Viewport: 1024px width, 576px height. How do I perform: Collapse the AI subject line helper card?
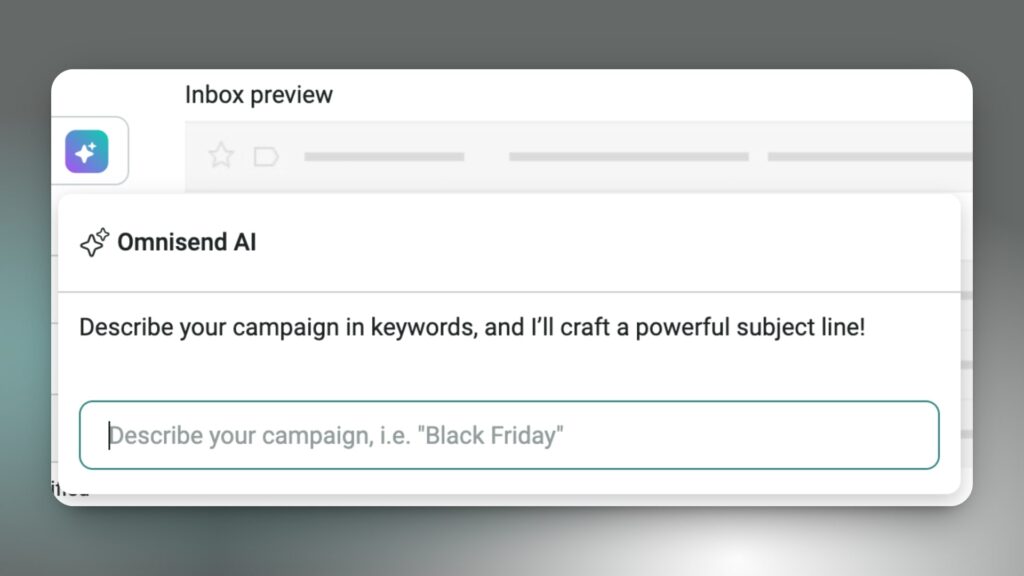click(186, 241)
